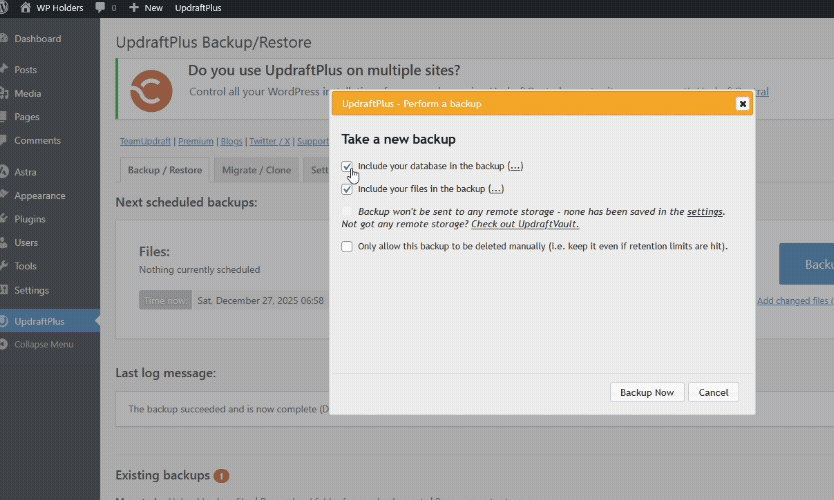Open the Blogs link

231,141
